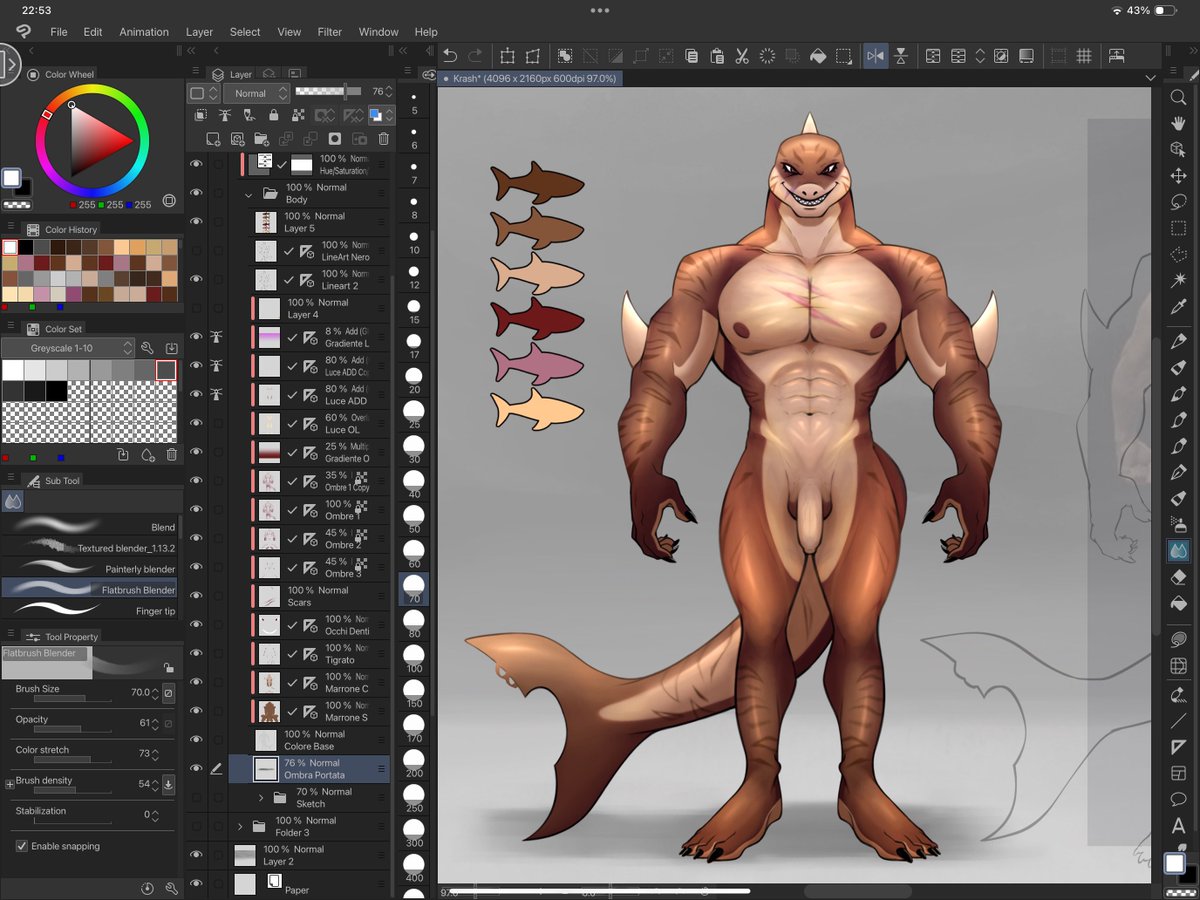Image resolution: width=1200 pixels, height=900 pixels.
Task: Open the Animation menu
Action: coord(144,32)
